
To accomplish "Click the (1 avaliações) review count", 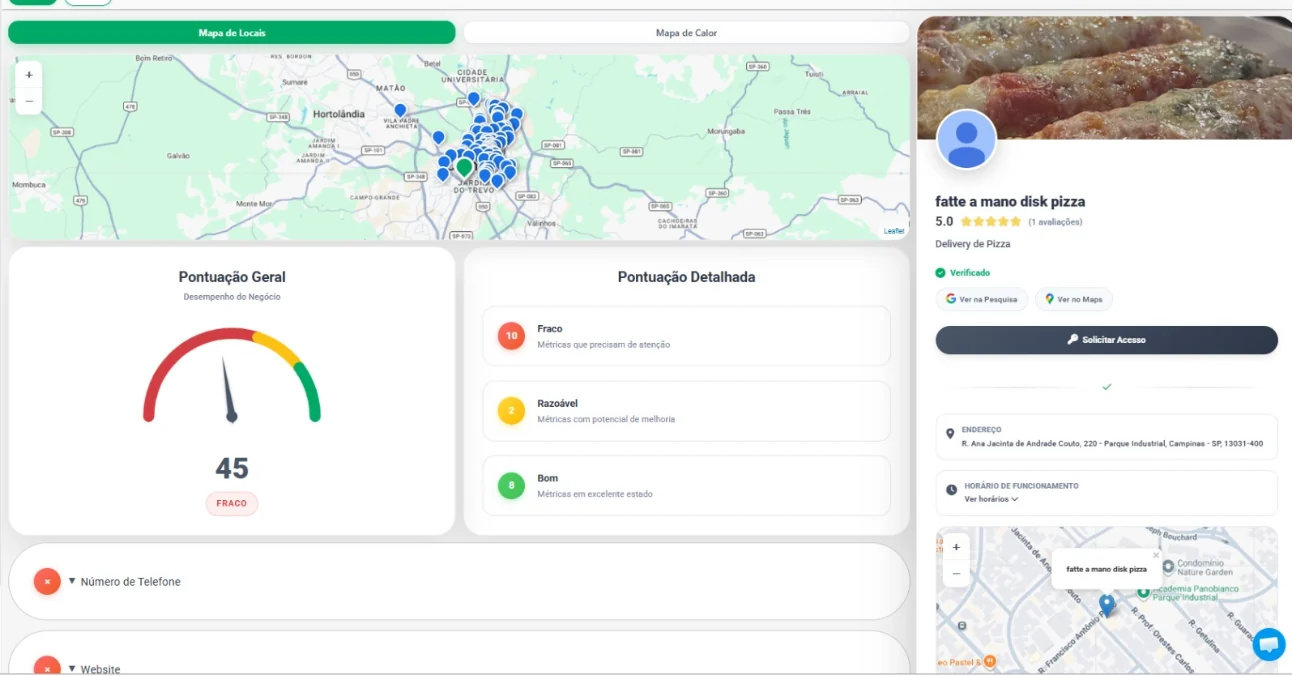I will click(1055, 222).
